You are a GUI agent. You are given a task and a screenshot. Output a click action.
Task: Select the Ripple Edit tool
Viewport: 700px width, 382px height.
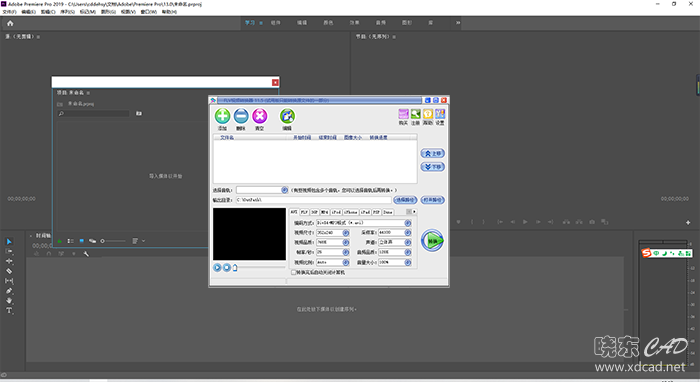click(9, 261)
